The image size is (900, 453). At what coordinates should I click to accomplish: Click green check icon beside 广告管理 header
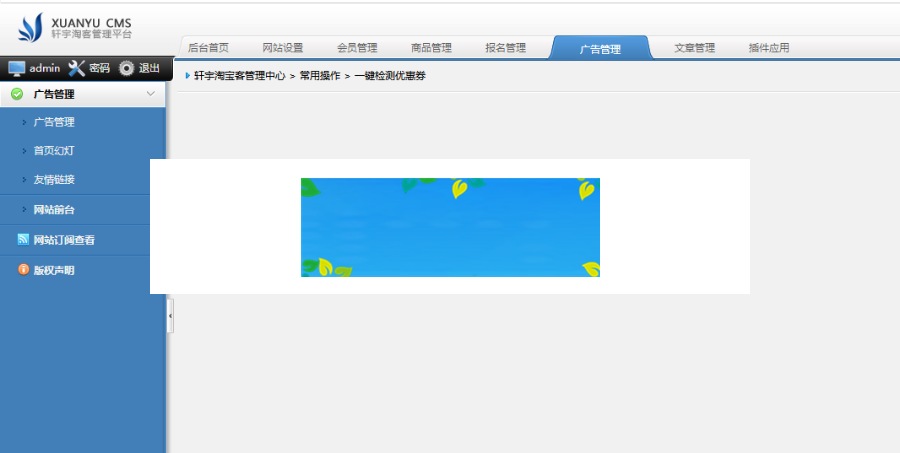click(x=17, y=94)
